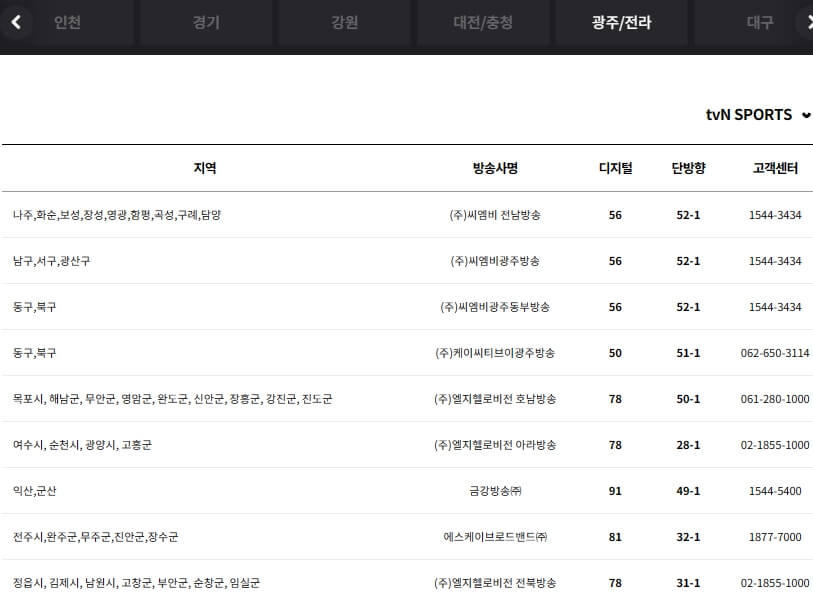Click the 지역 column header
This screenshot has height=605, width=813.
click(x=205, y=168)
